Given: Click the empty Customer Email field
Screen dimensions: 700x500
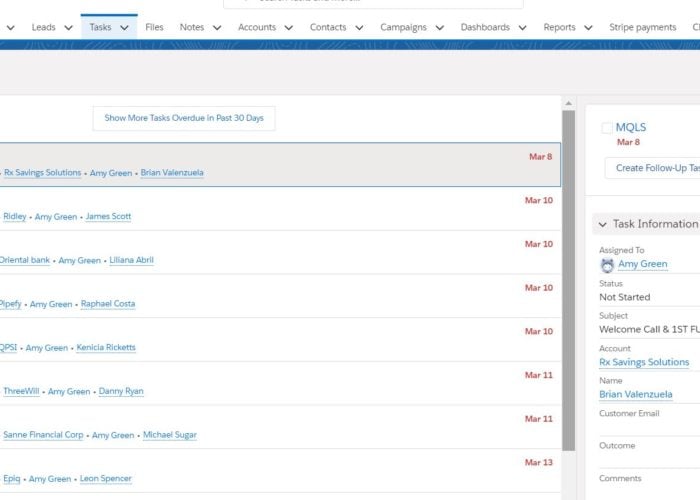Looking at the screenshot, I should point(650,428).
